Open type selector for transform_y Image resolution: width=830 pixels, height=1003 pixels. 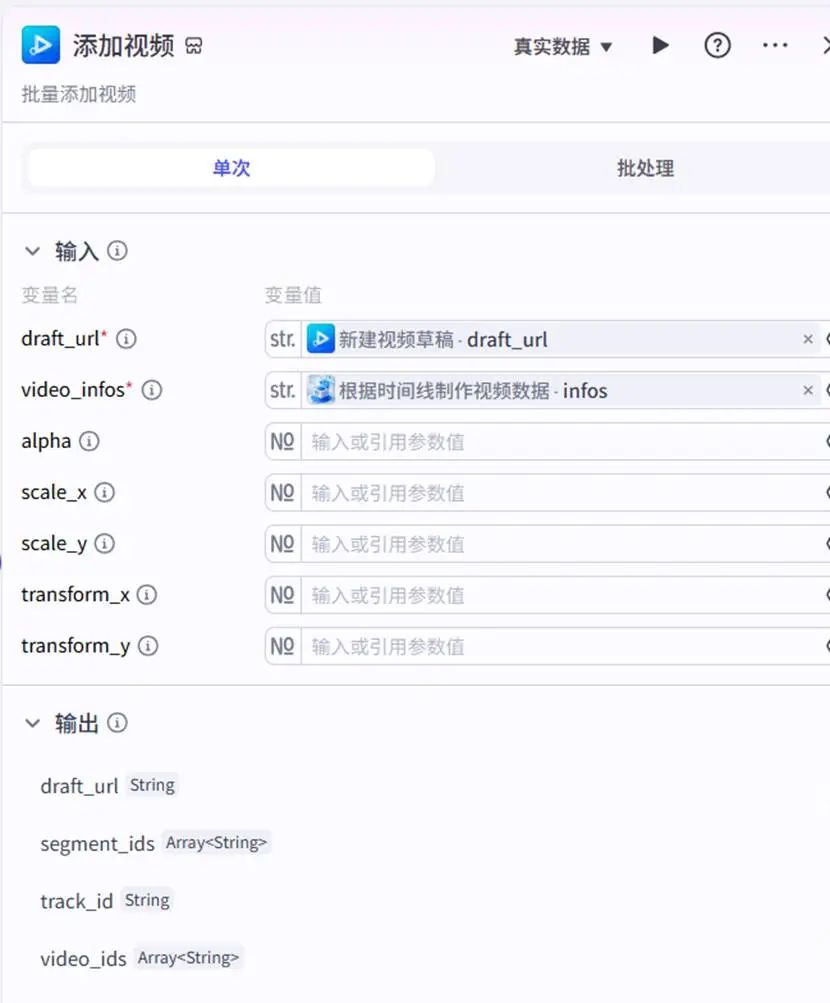(283, 646)
